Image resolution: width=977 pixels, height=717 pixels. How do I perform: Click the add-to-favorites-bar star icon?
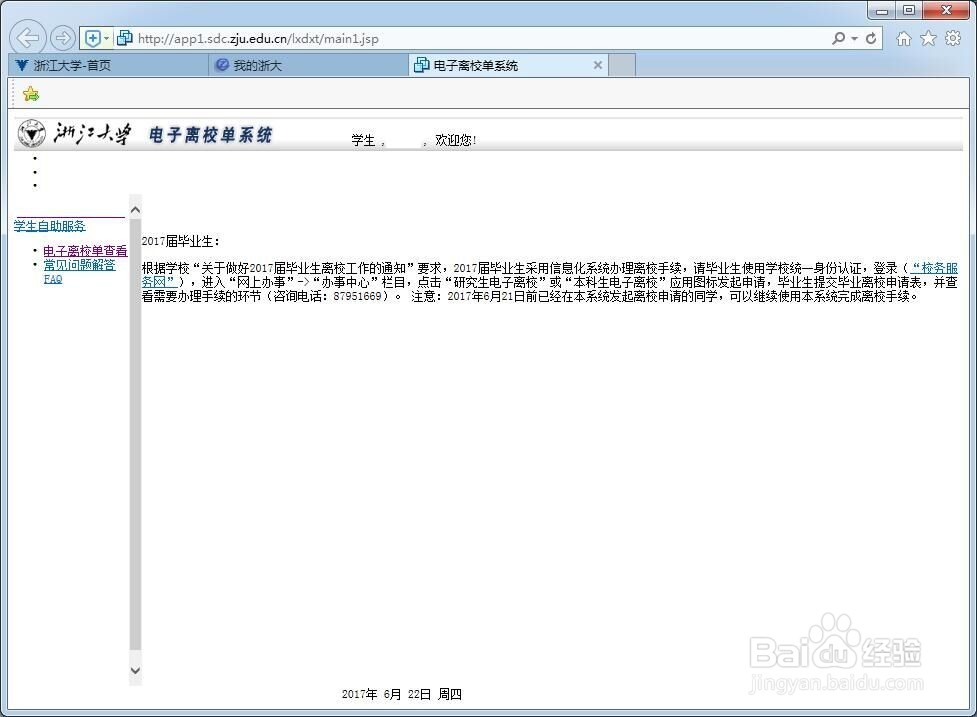pos(30,93)
